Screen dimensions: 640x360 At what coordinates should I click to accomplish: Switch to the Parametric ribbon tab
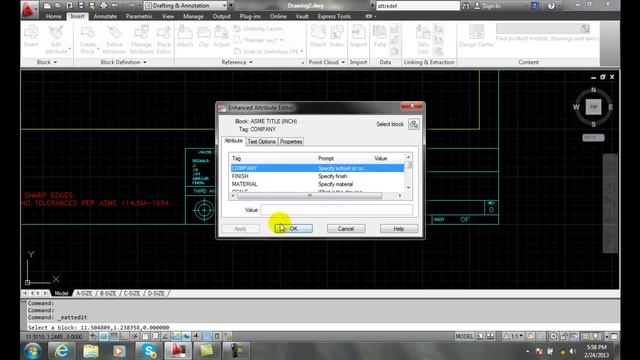coord(139,16)
